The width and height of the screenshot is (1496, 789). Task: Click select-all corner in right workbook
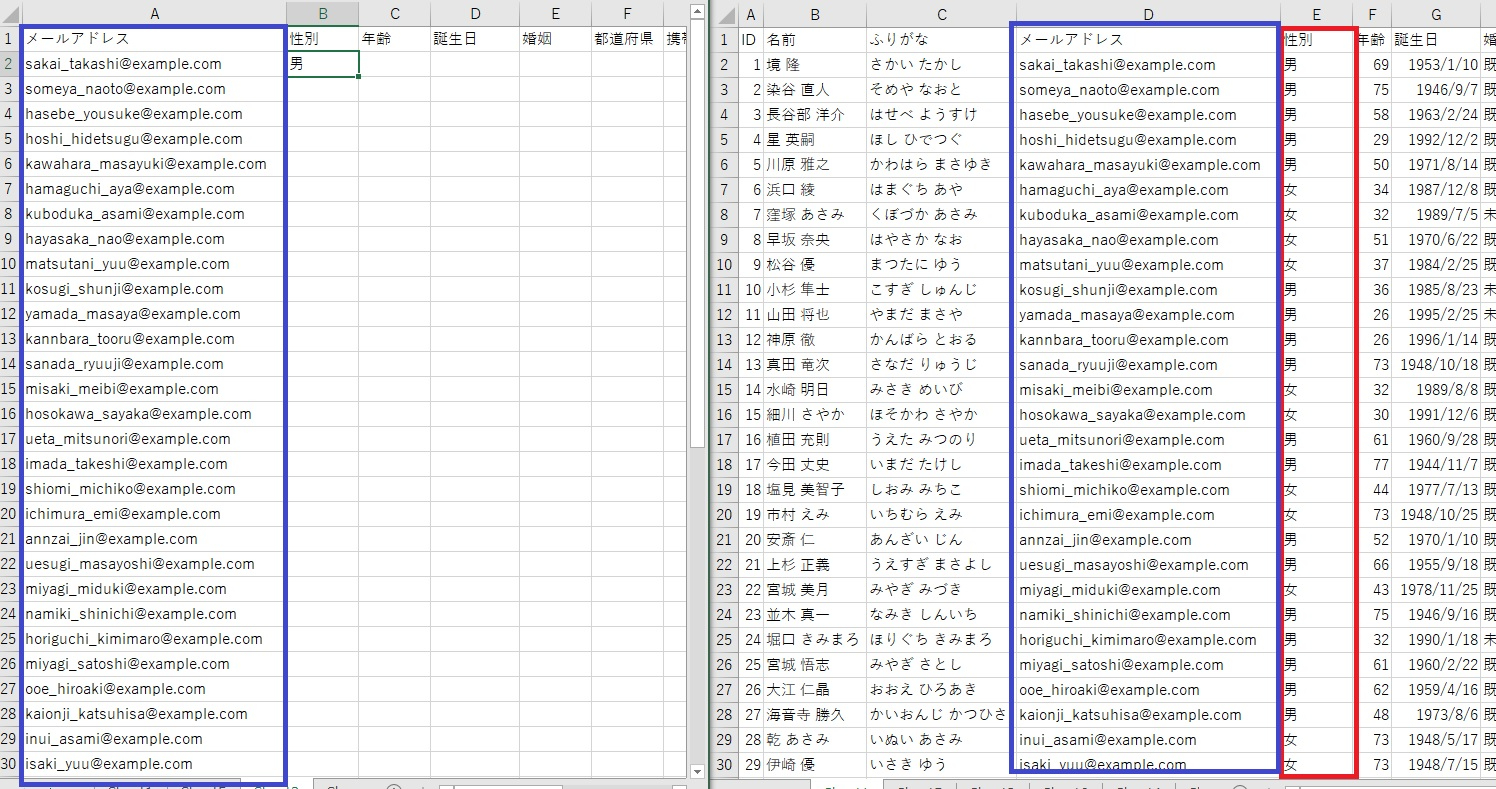[x=724, y=15]
